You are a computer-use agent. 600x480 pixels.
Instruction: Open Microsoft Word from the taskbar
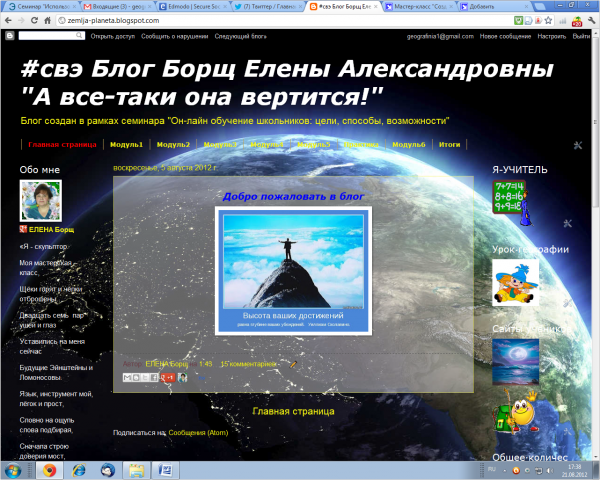165,470
